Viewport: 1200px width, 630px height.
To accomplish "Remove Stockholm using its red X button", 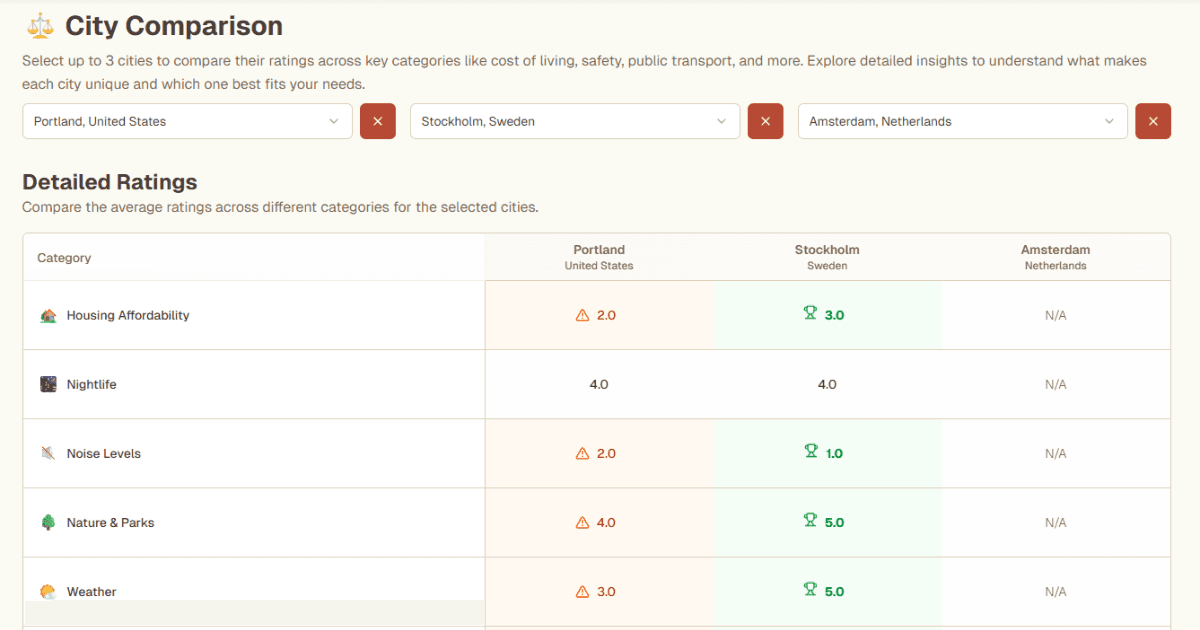I will point(765,121).
